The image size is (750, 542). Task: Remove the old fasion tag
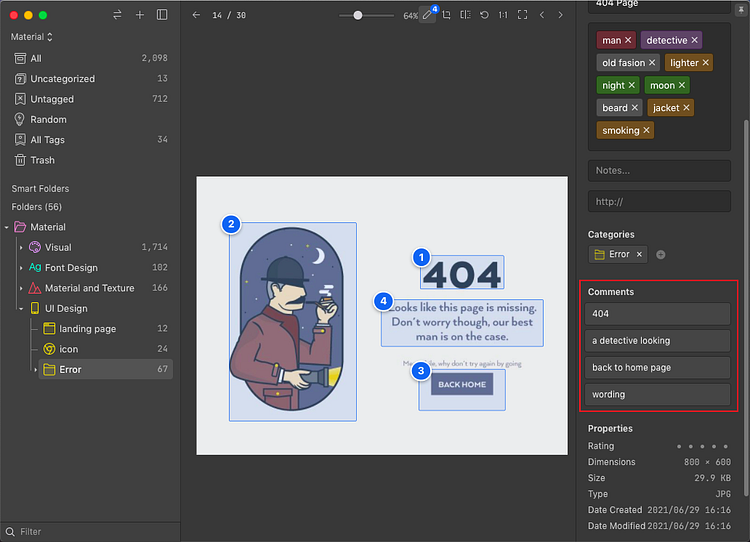652,63
